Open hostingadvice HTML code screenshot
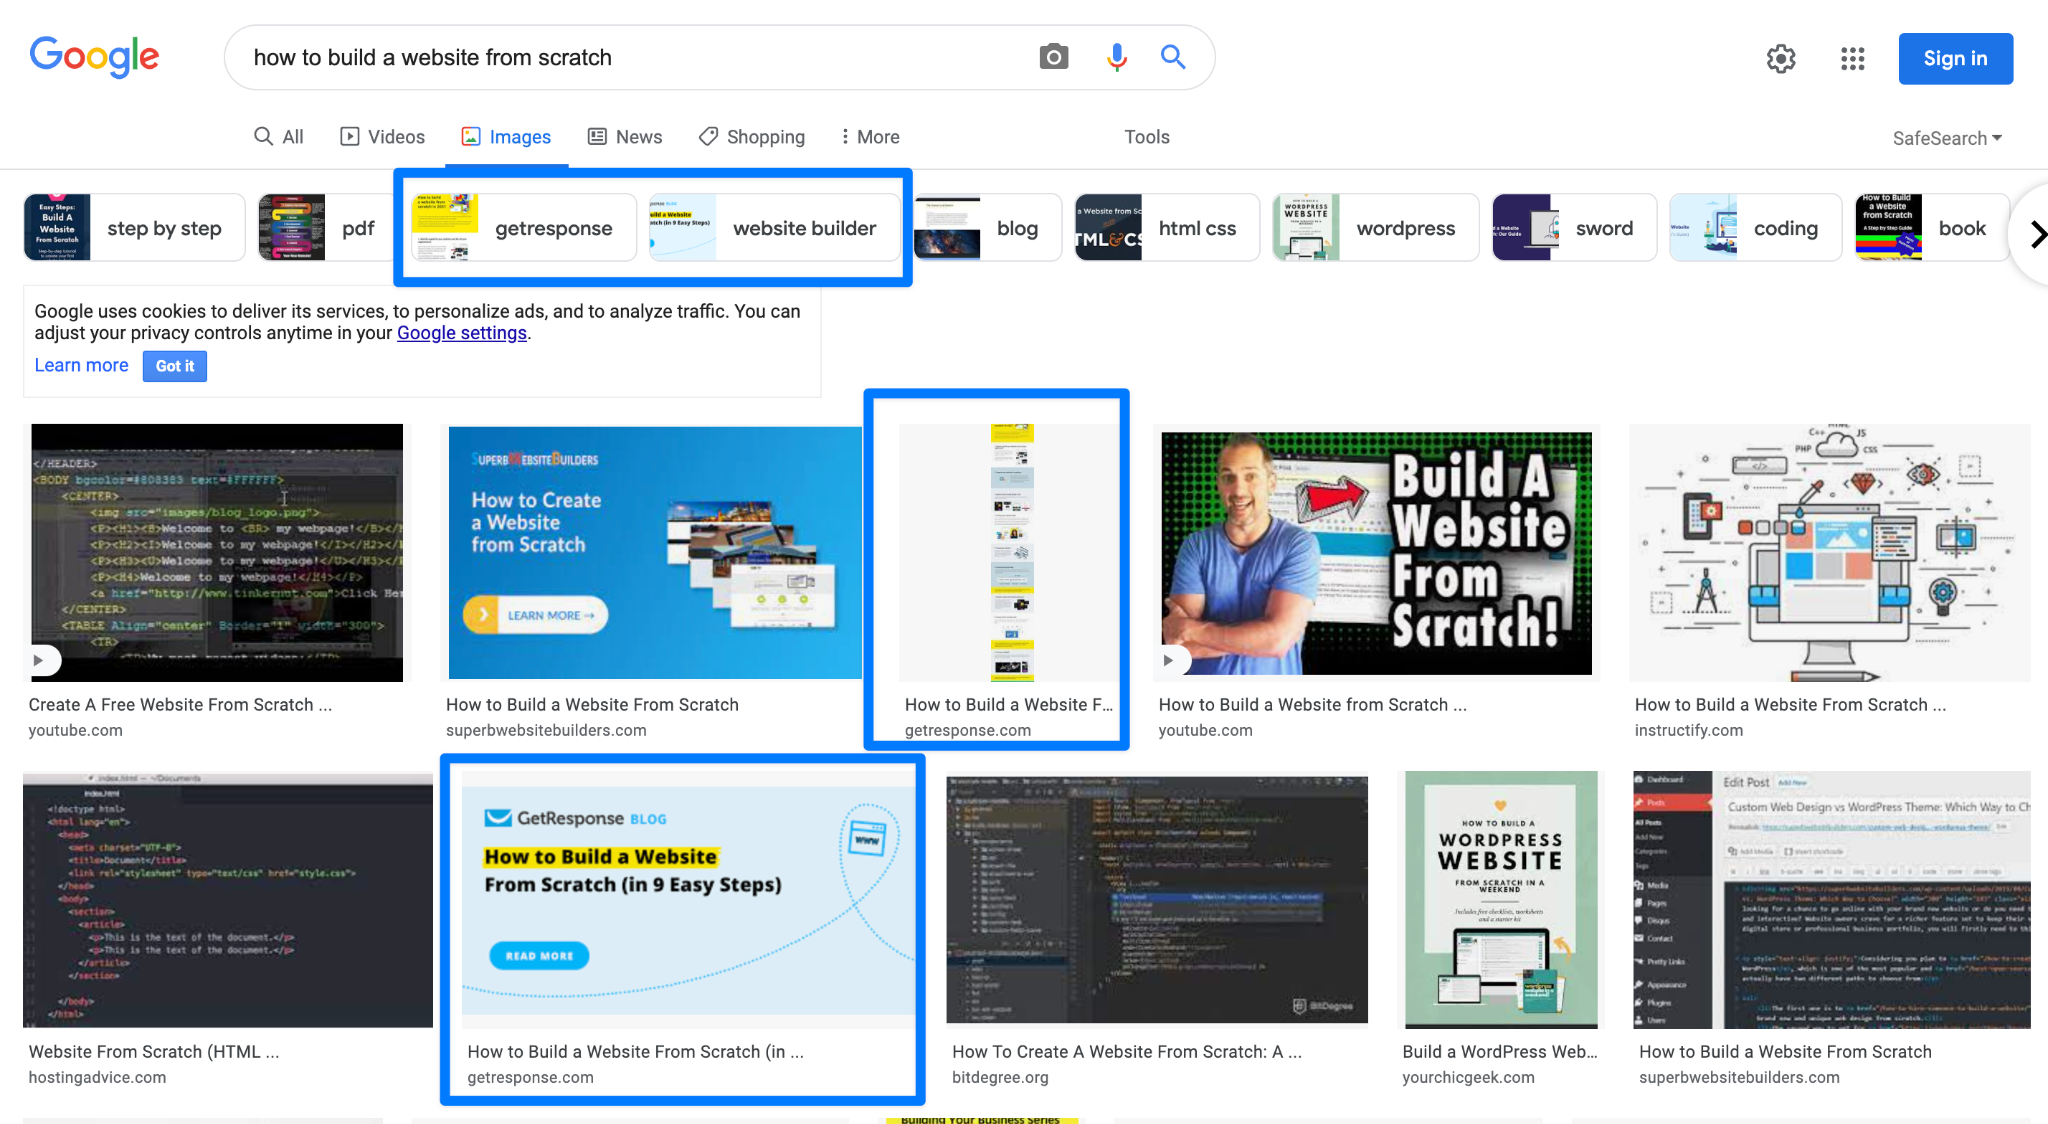The image size is (2048, 1124). [228, 900]
